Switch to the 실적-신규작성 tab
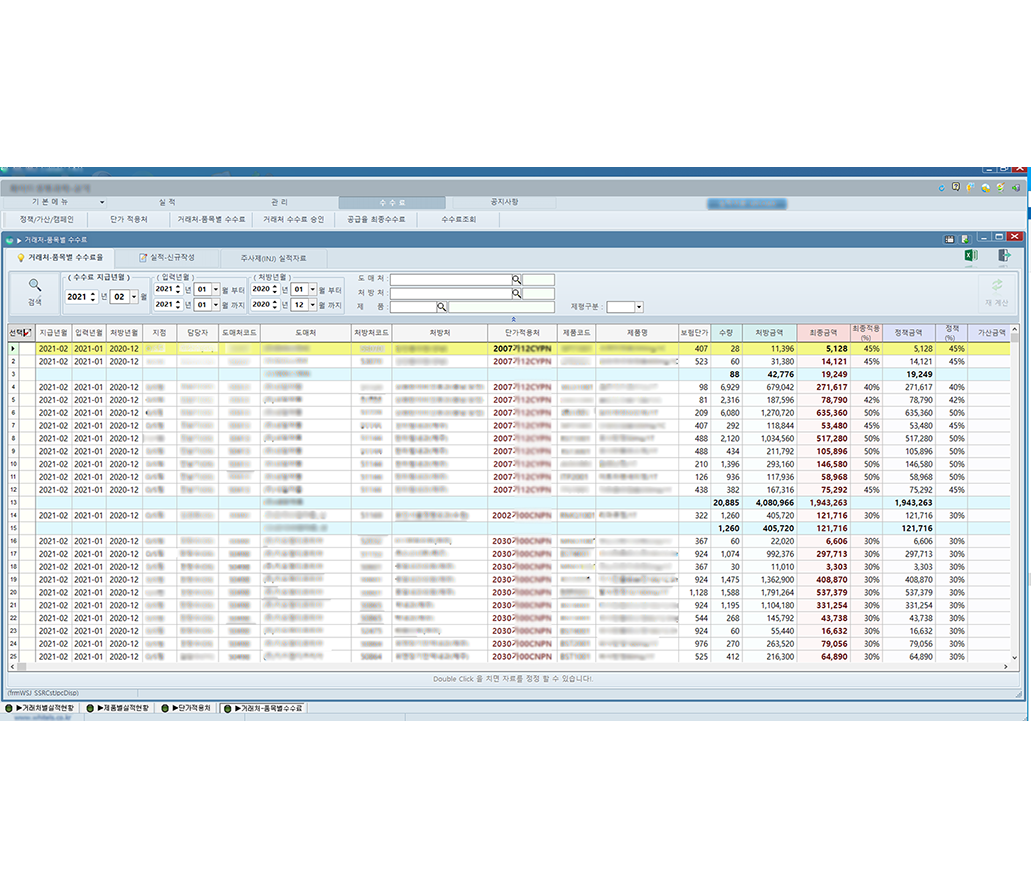 (167, 258)
